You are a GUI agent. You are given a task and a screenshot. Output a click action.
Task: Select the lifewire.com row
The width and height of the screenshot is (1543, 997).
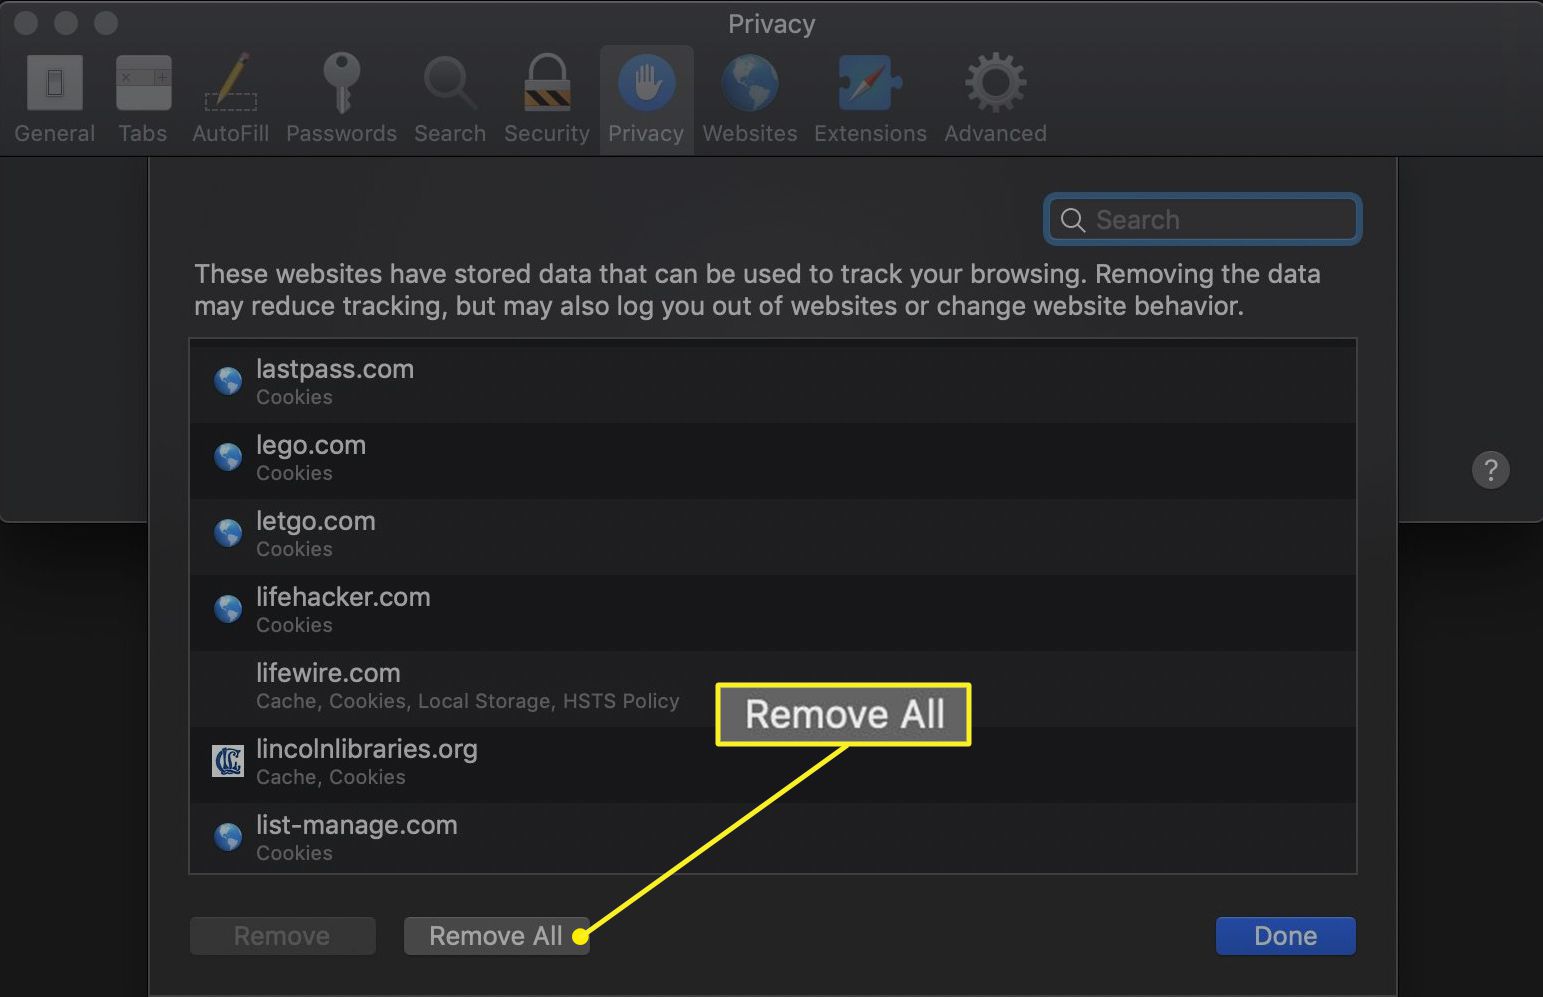(x=773, y=688)
